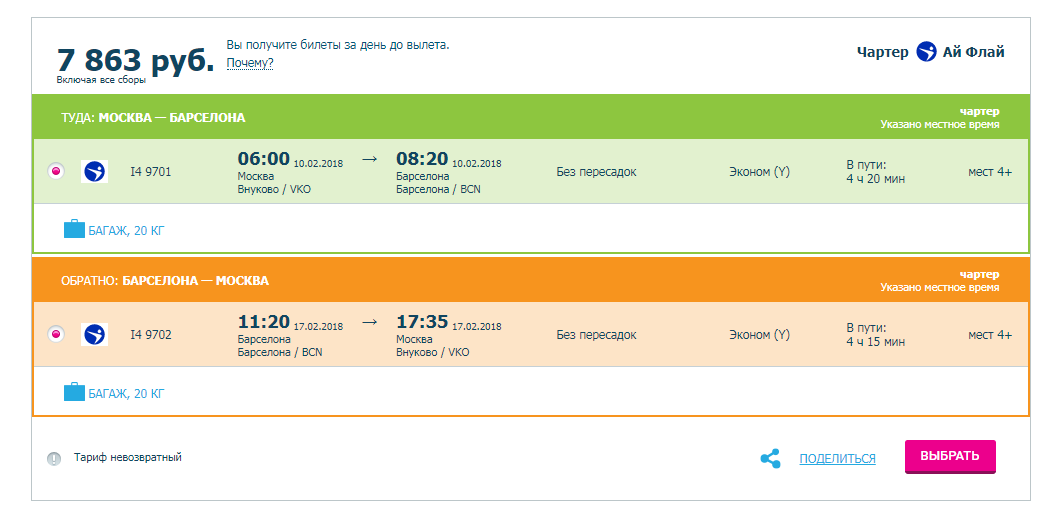This screenshot has height=520, width=1063.
Task: Click the airline logo next to flight I4 9701
Action: pyautogui.click(x=94, y=172)
